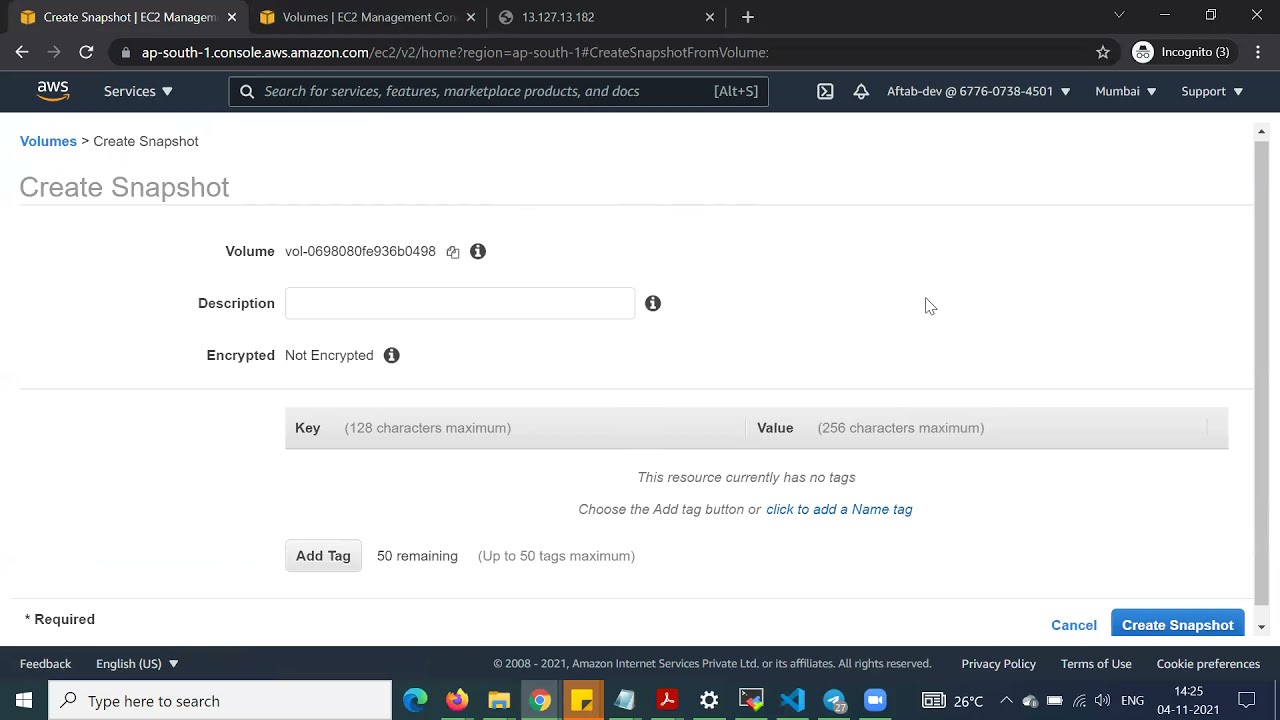This screenshot has width=1280, height=720.
Task: Open Sticky Notes from taskbar
Action: click(582, 701)
